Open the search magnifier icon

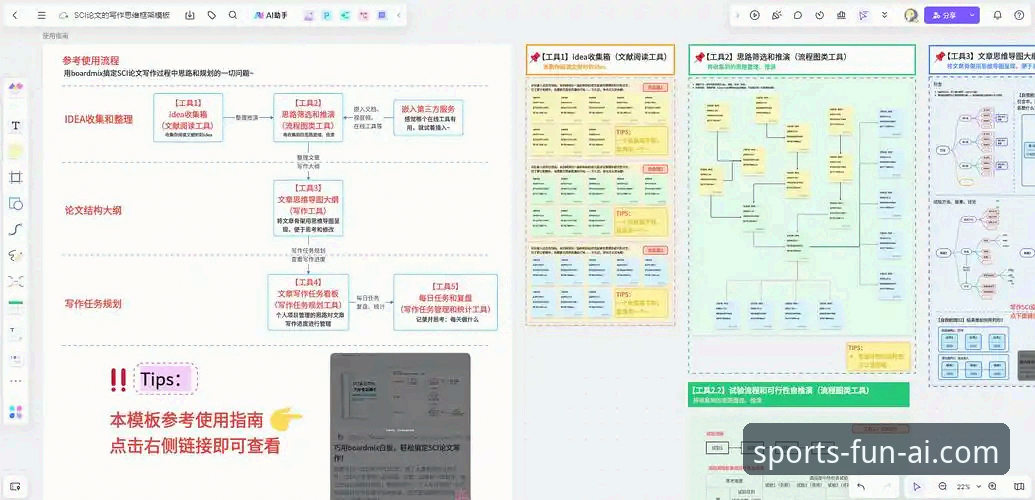[233, 15]
